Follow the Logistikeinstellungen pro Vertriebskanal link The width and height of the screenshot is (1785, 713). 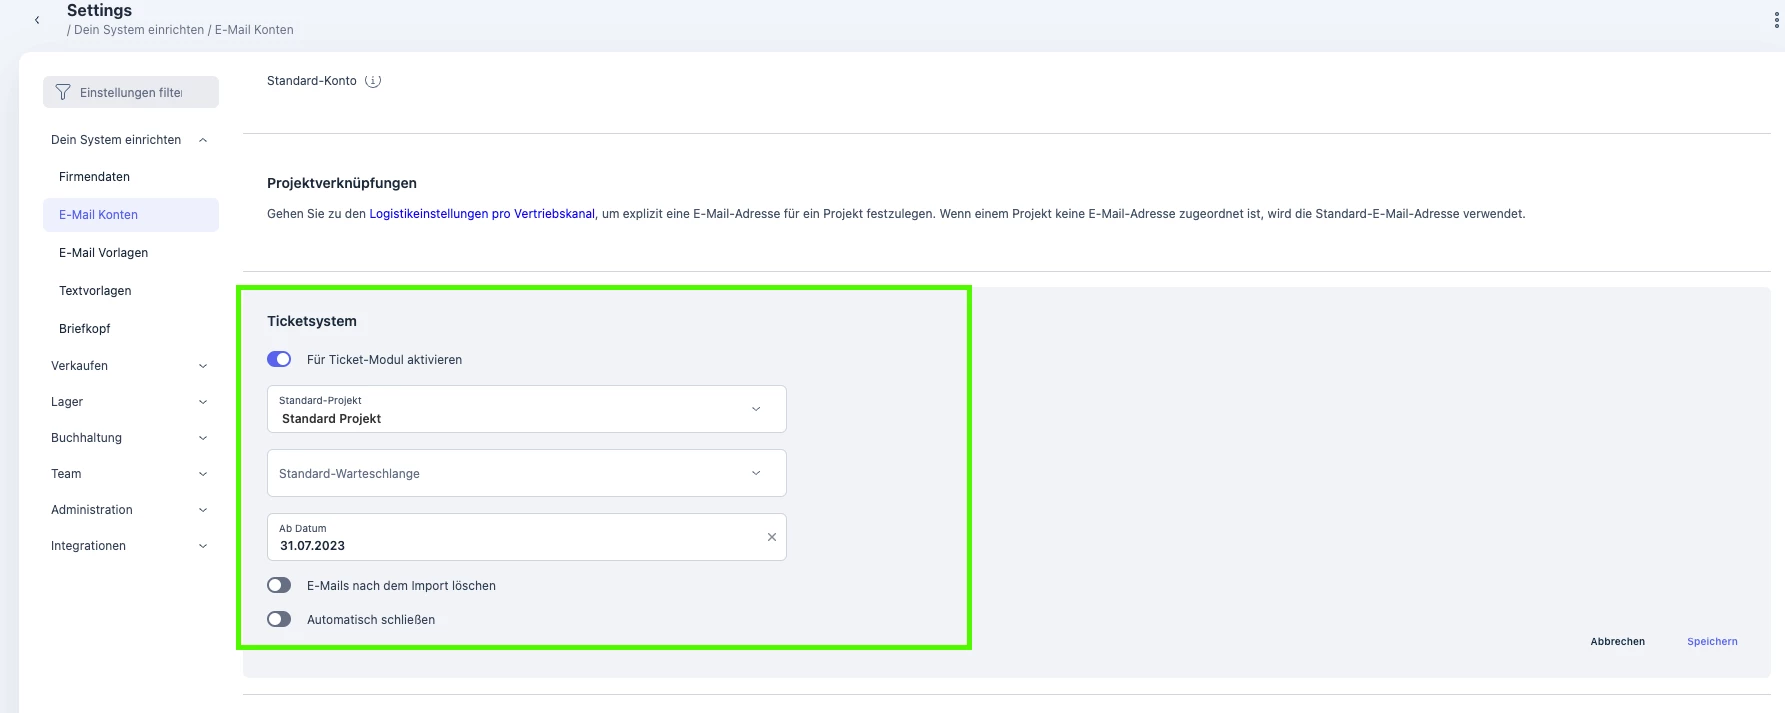point(482,214)
